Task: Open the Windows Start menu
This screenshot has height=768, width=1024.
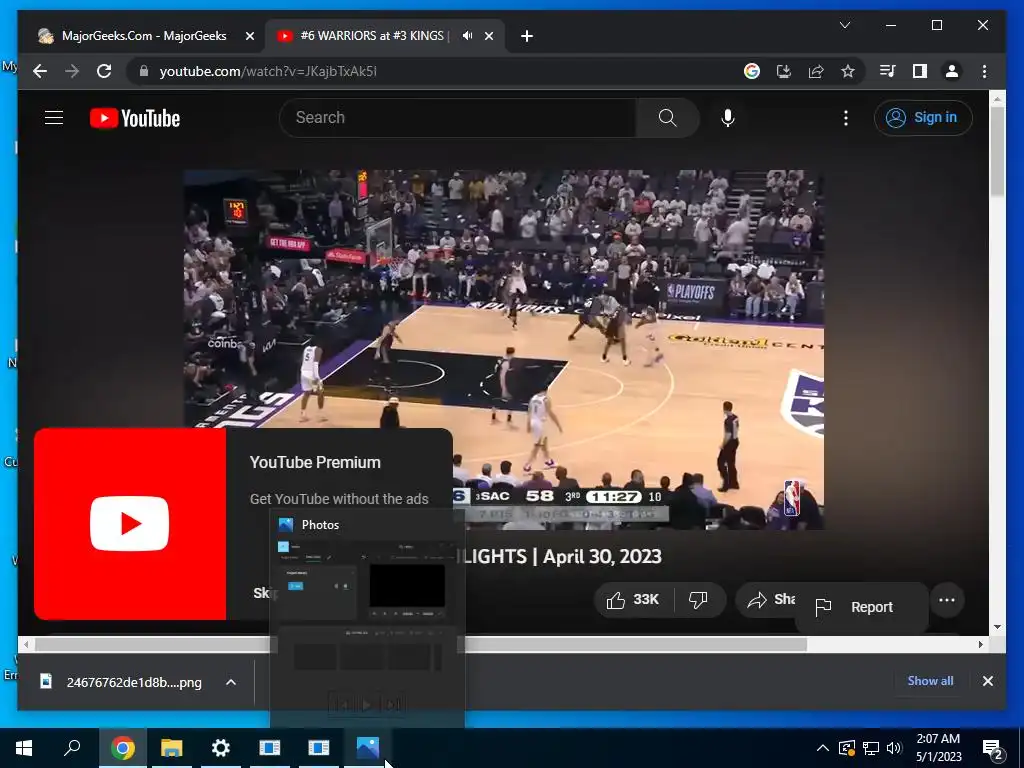Action: 24,748
